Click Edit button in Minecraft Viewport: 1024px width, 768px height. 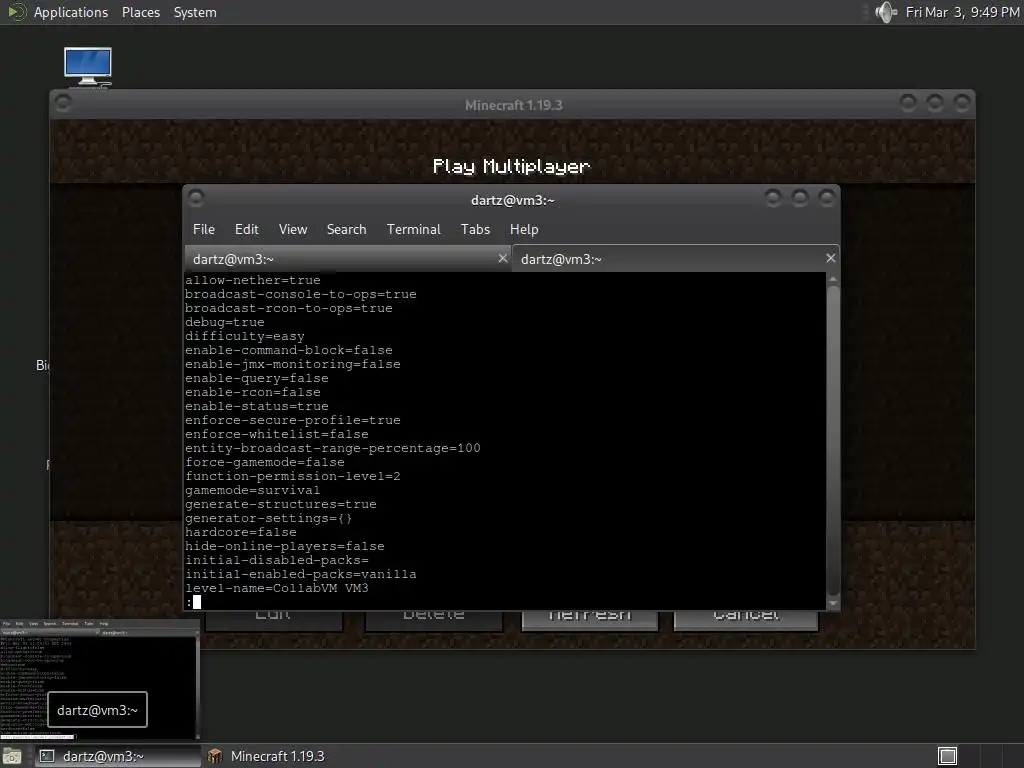click(x=274, y=620)
